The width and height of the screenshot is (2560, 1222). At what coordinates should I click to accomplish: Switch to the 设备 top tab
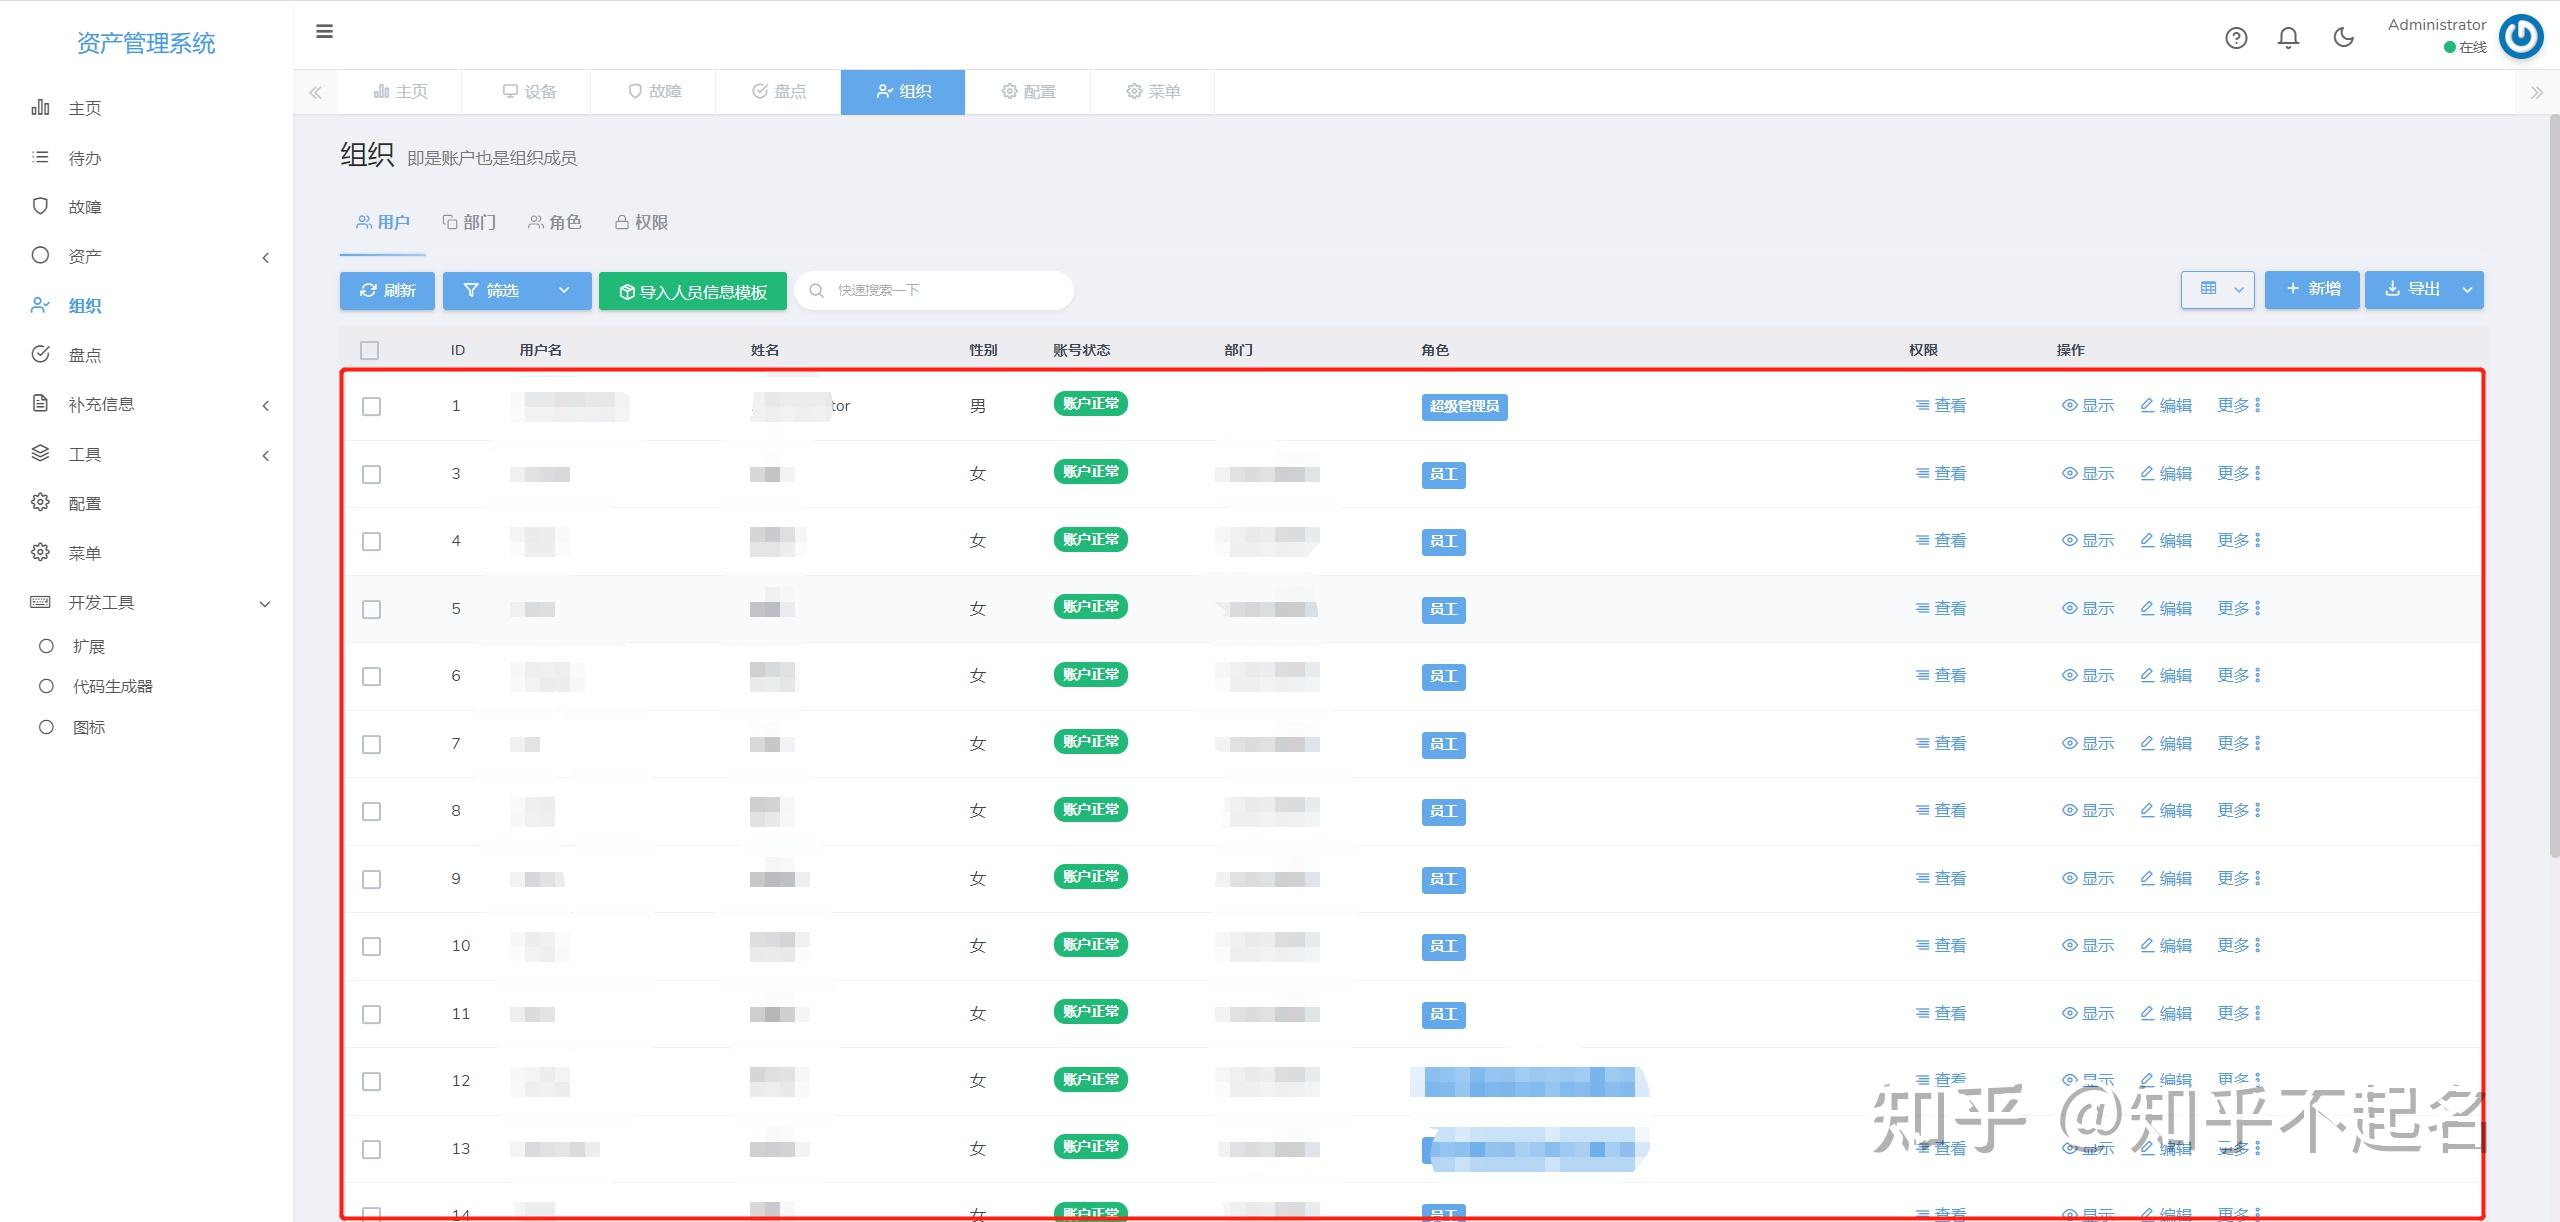click(527, 91)
